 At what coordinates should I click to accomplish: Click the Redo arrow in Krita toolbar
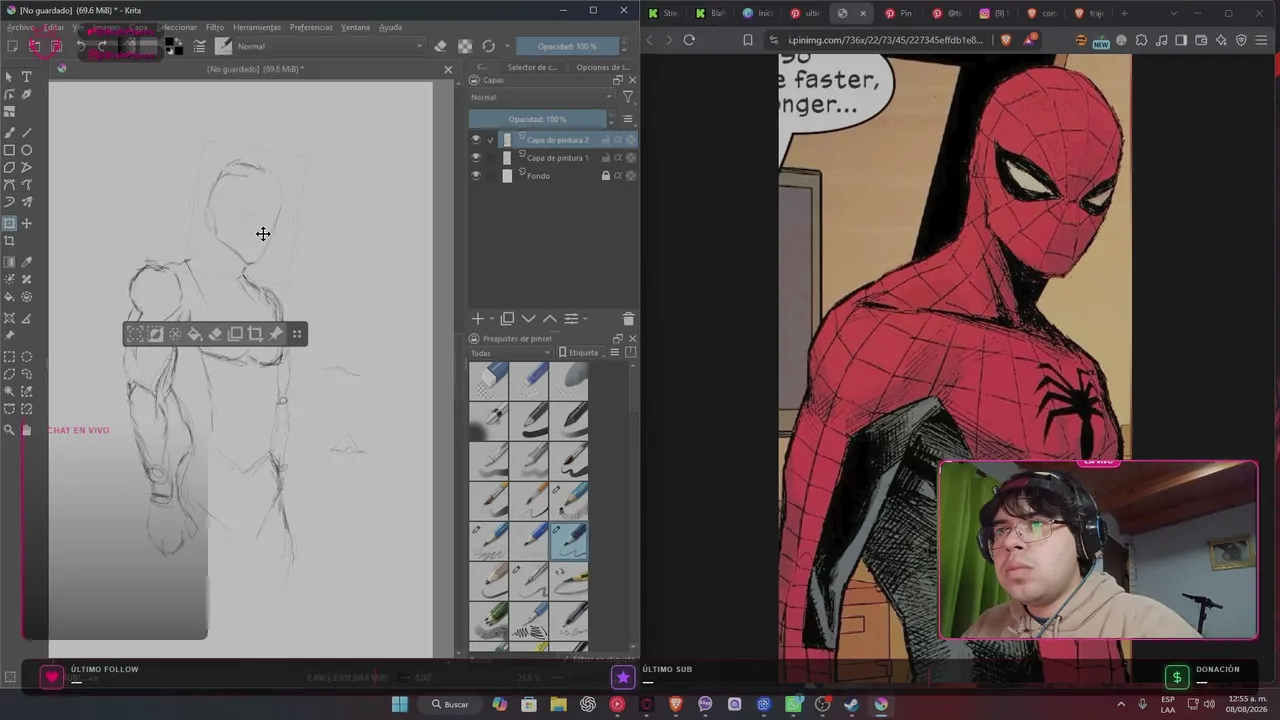tap(102, 46)
